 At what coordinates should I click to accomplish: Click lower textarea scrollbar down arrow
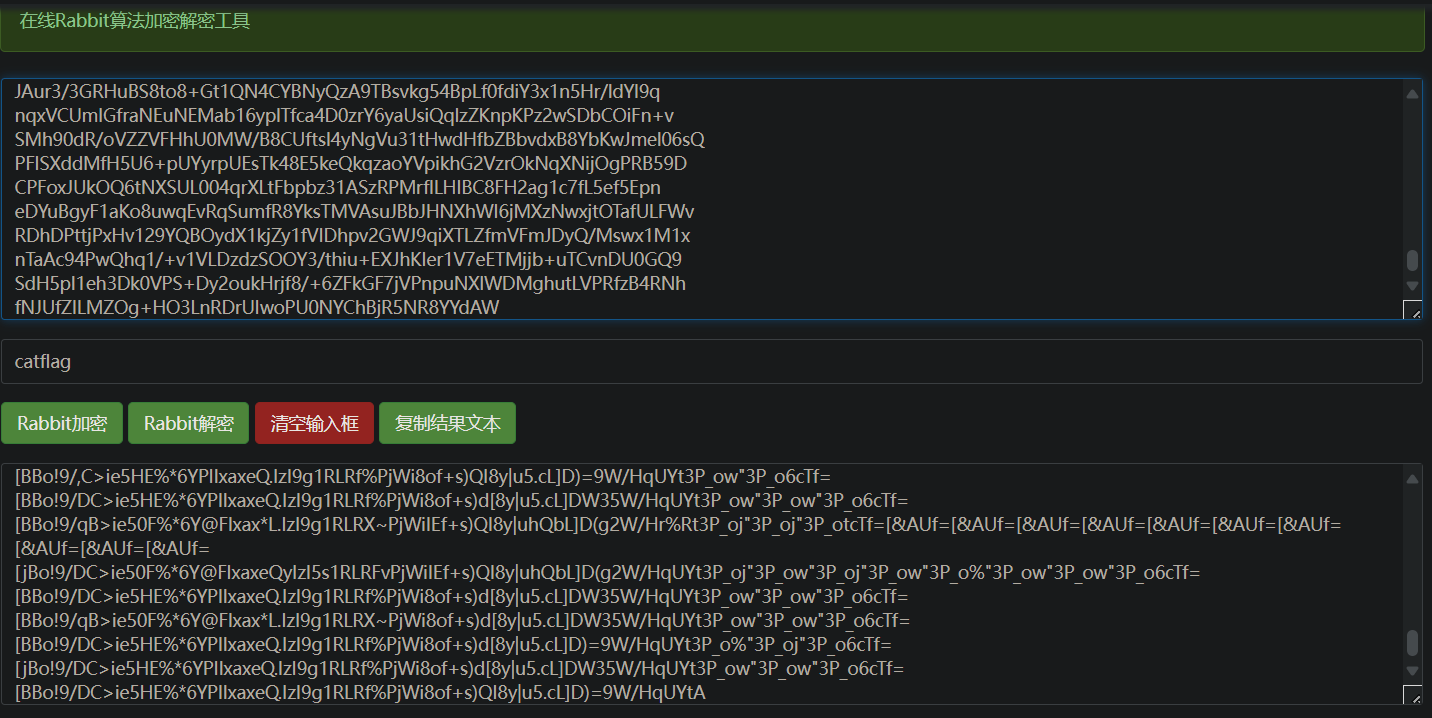1412,671
